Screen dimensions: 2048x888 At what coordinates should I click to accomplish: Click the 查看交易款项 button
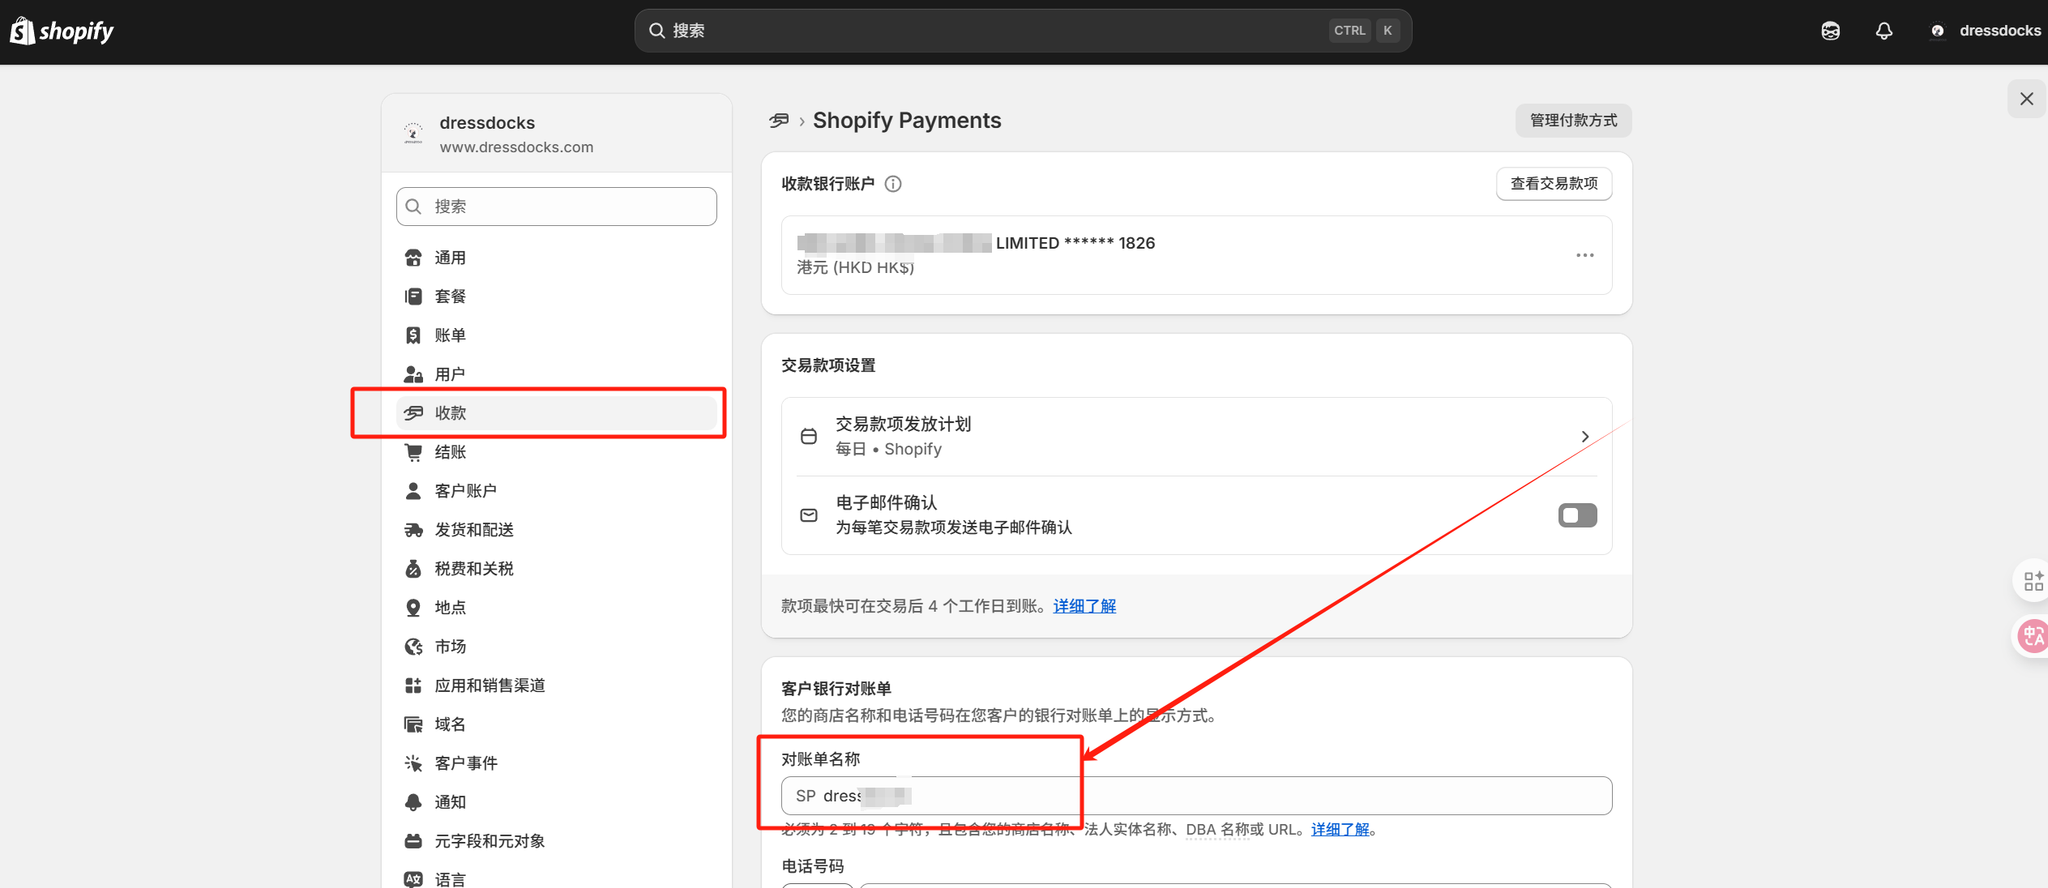click(x=1553, y=184)
